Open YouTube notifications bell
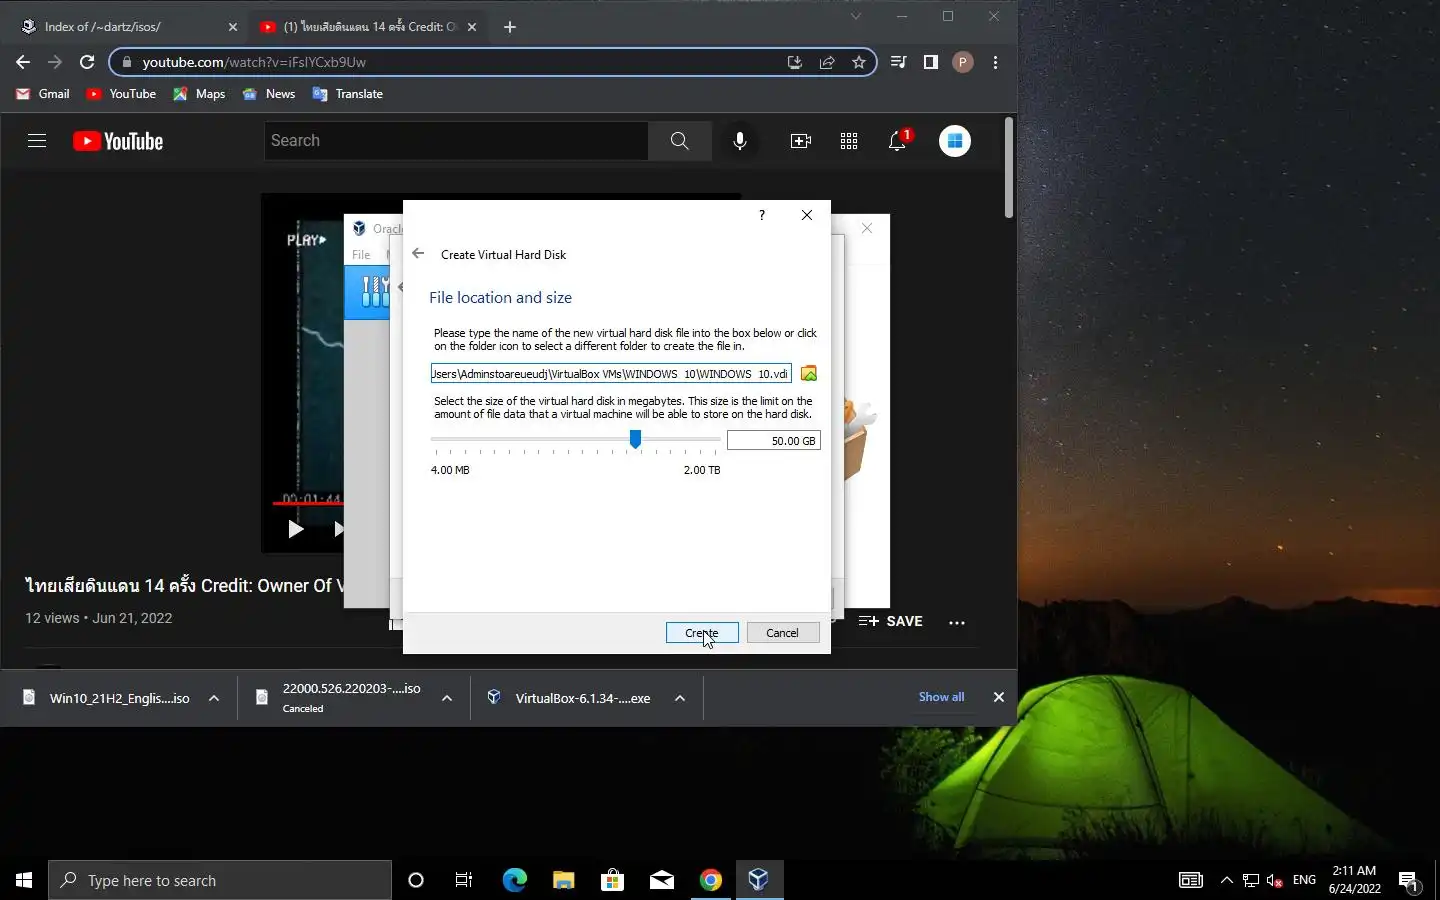The width and height of the screenshot is (1440, 900). (897, 141)
